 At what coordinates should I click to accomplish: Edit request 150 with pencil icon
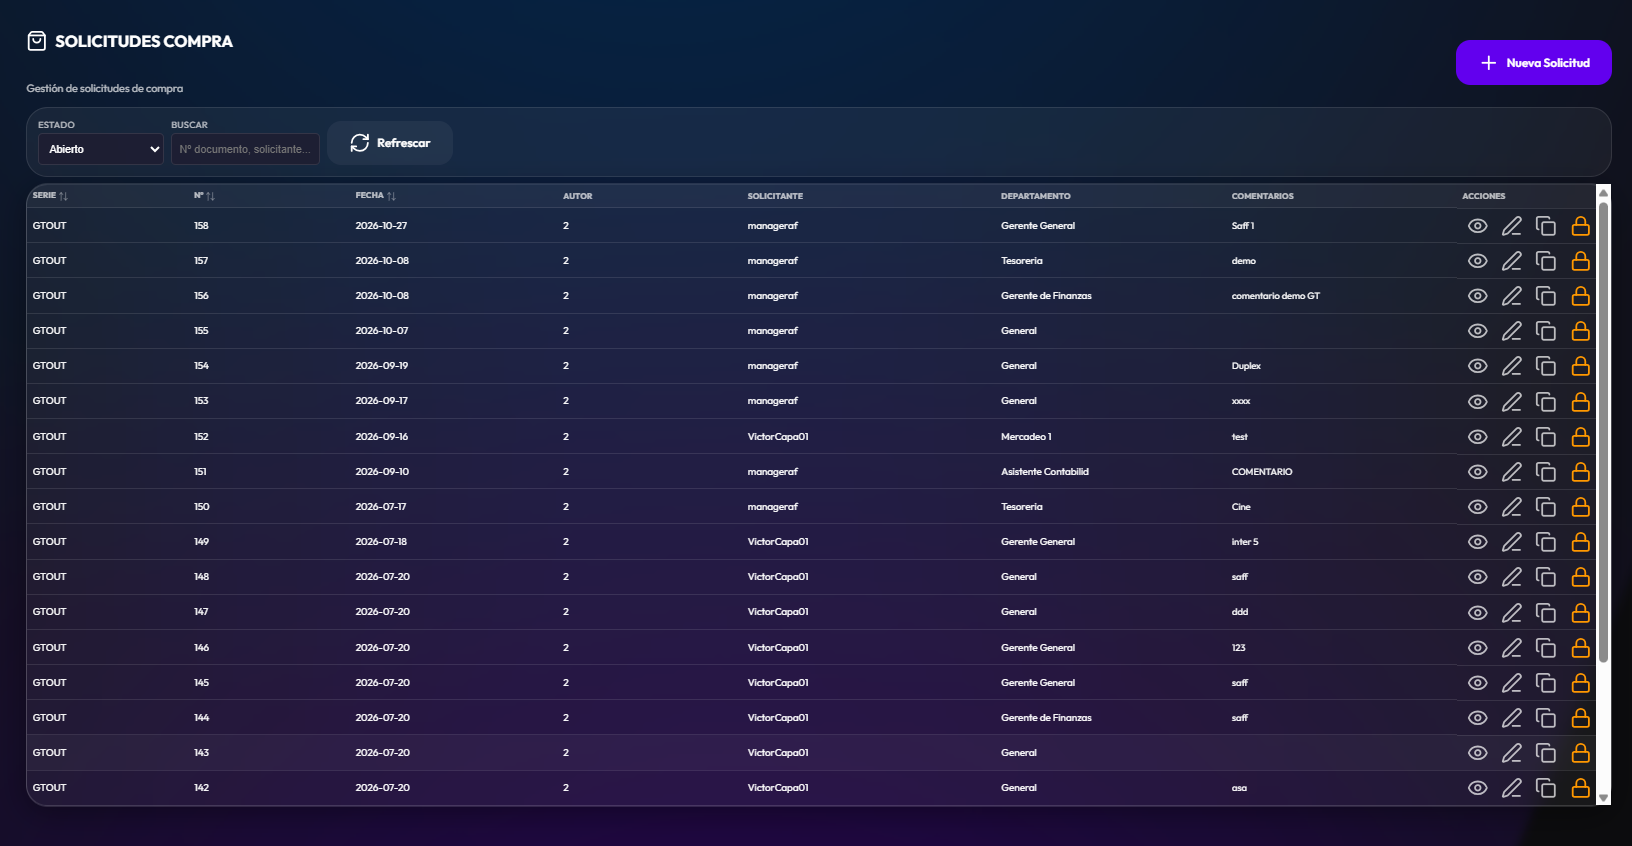click(x=1512, y=507)
